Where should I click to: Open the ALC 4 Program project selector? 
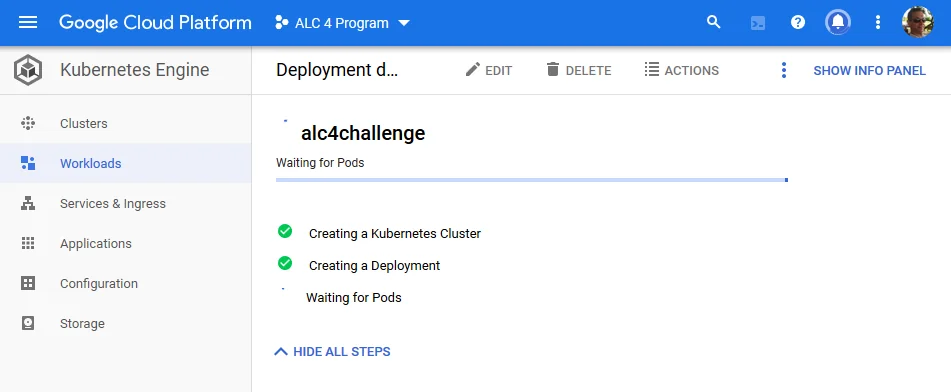[x=343, y=23]
